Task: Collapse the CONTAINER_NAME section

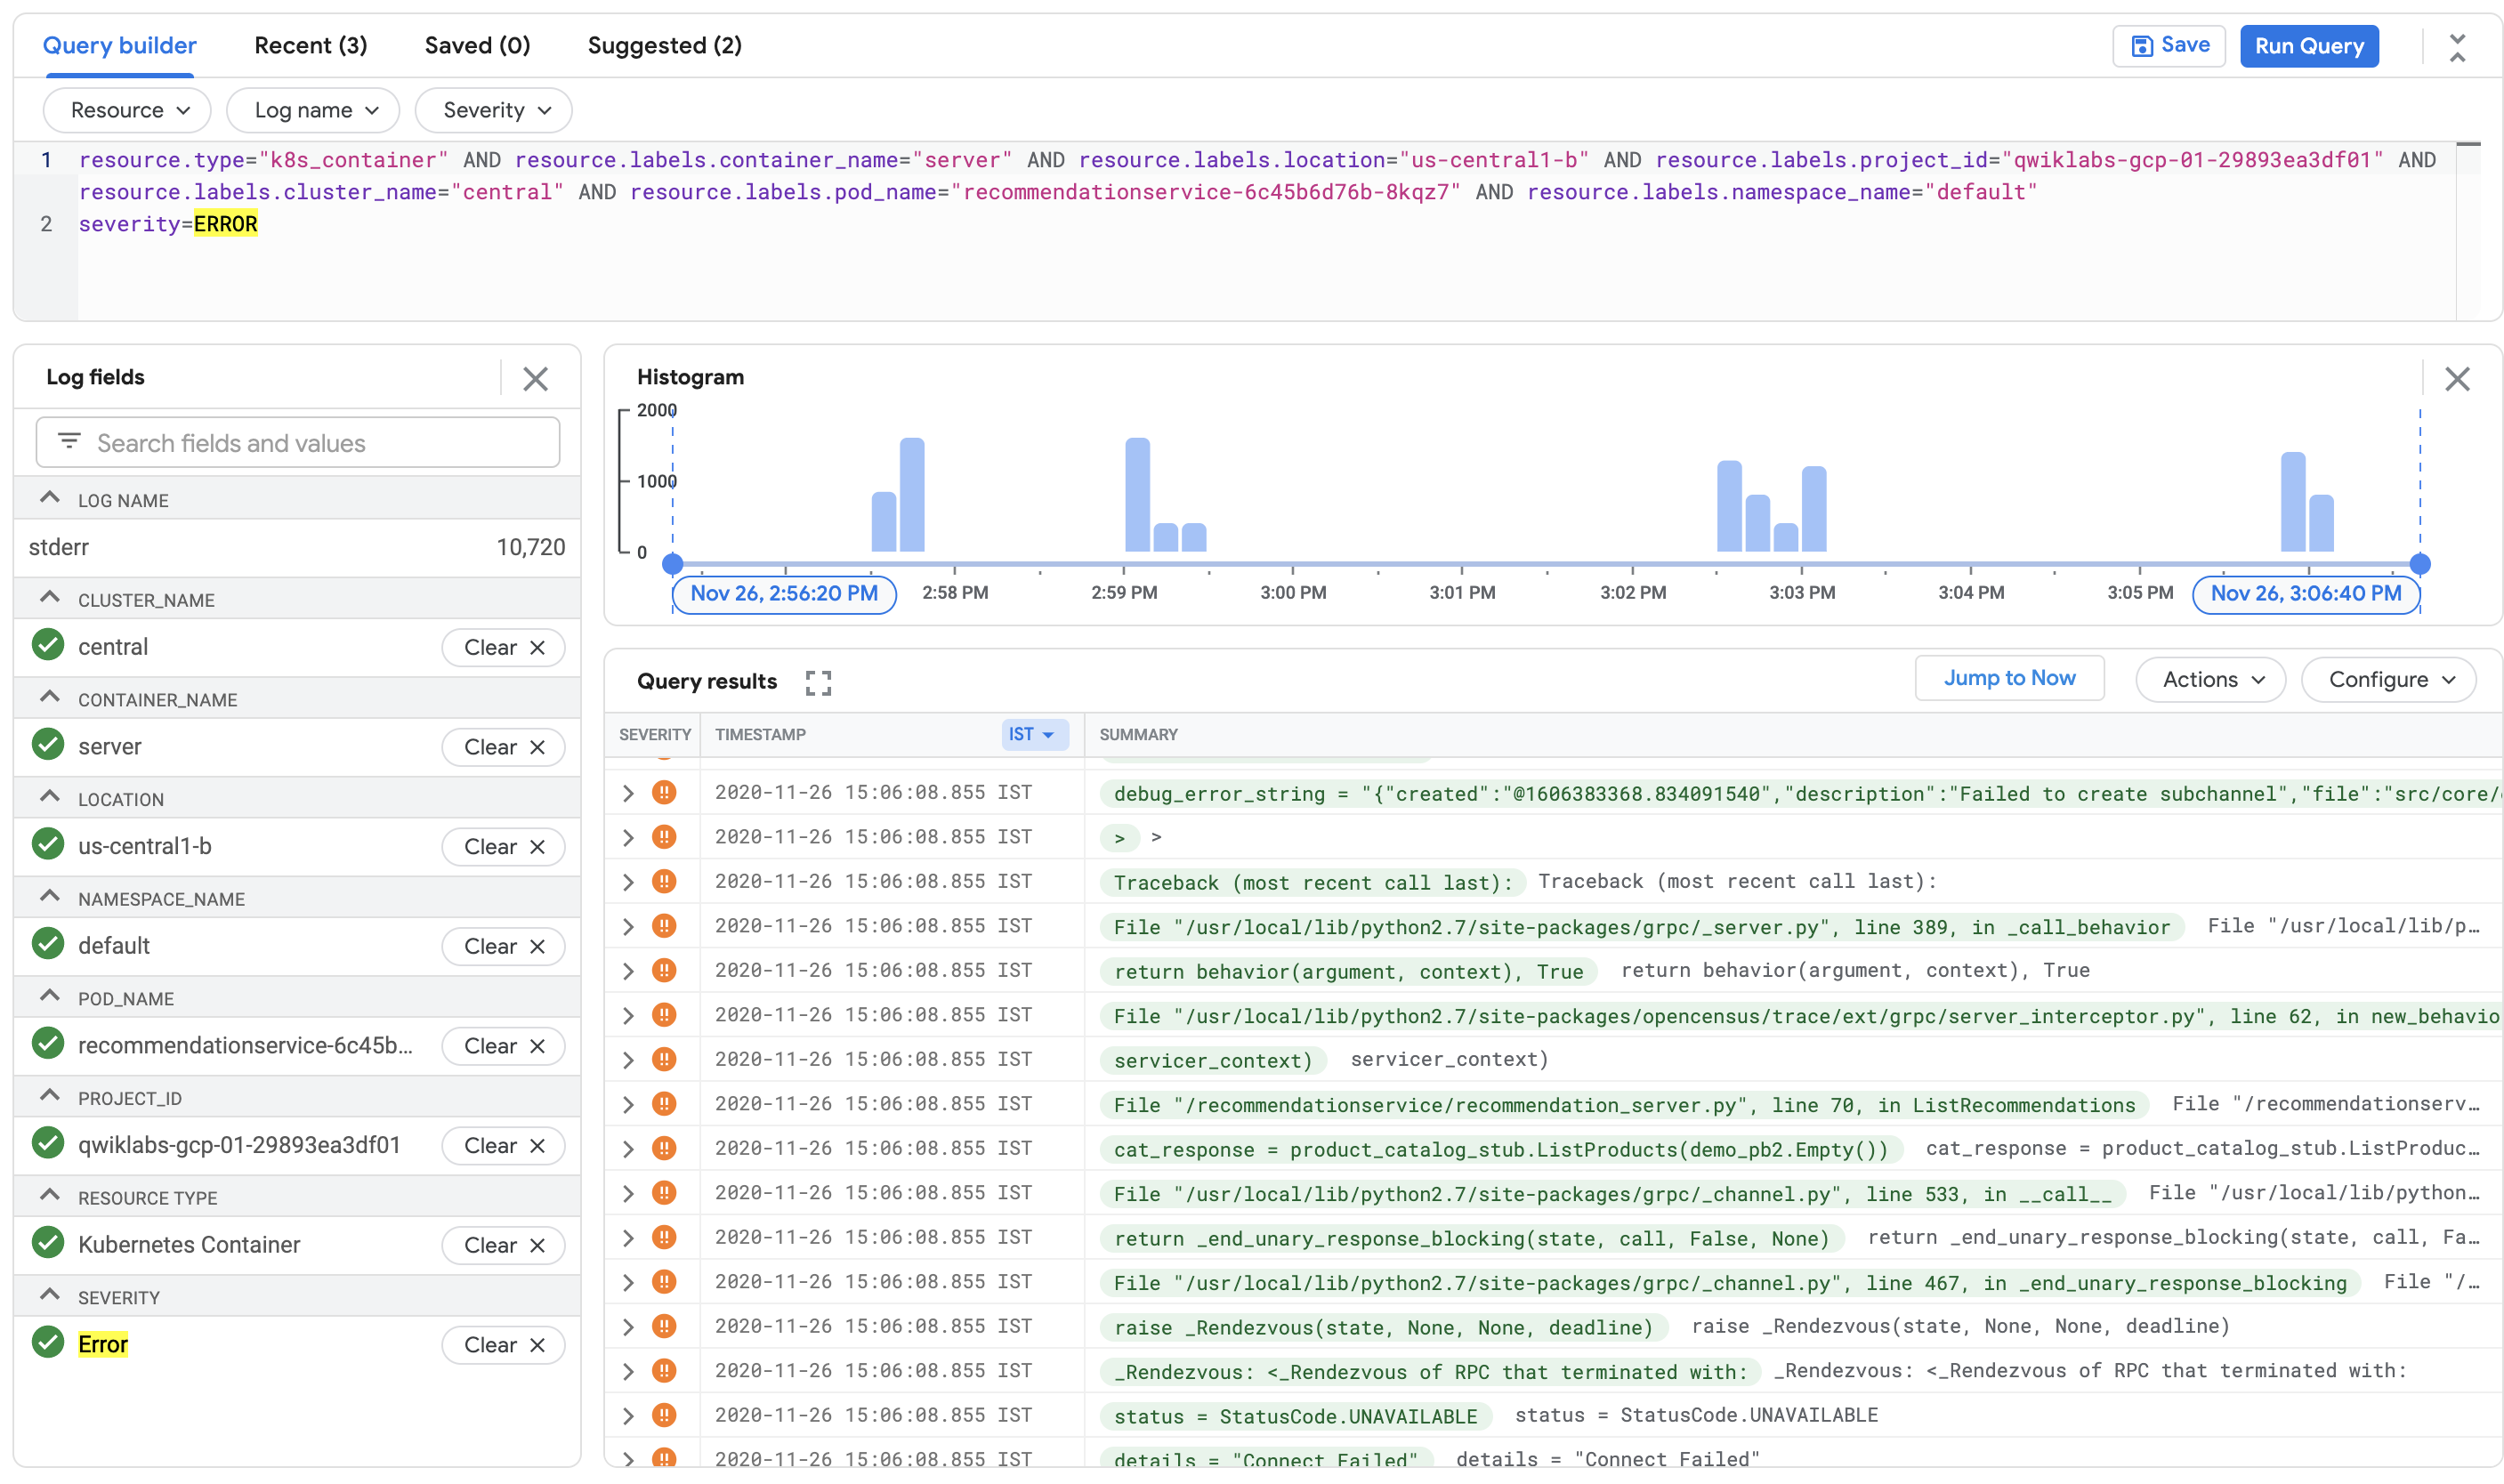Action: click(x=50, y=697)
